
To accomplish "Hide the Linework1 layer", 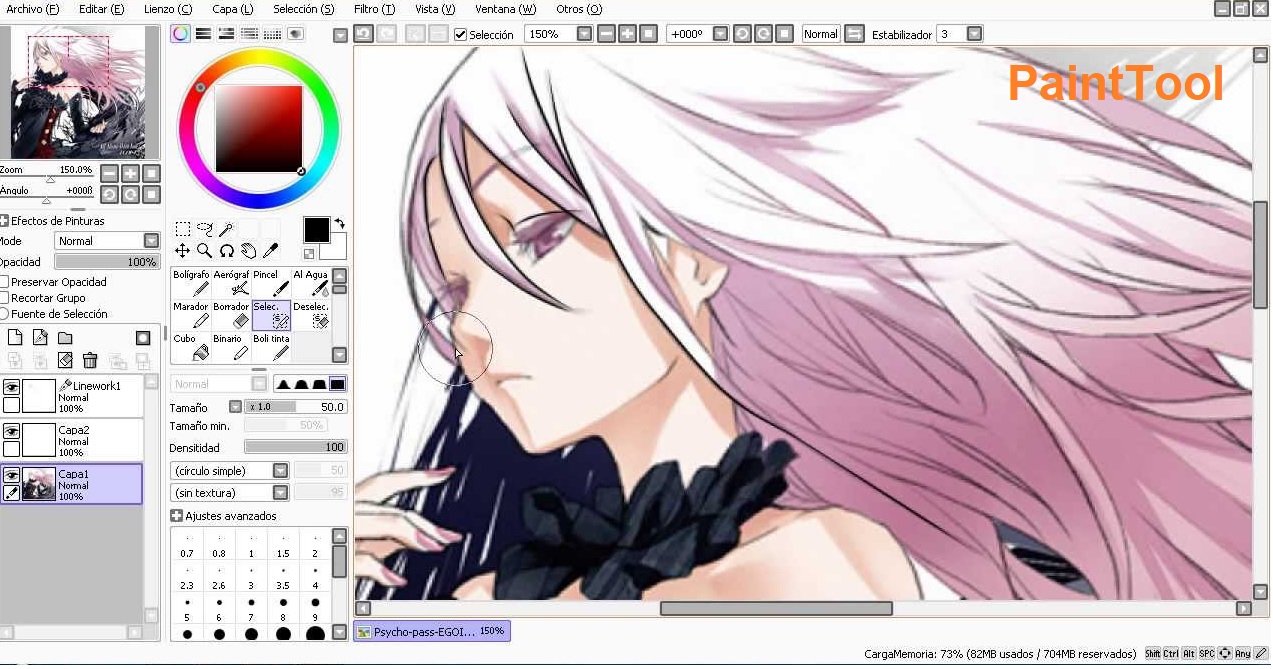I will point(11,387).
